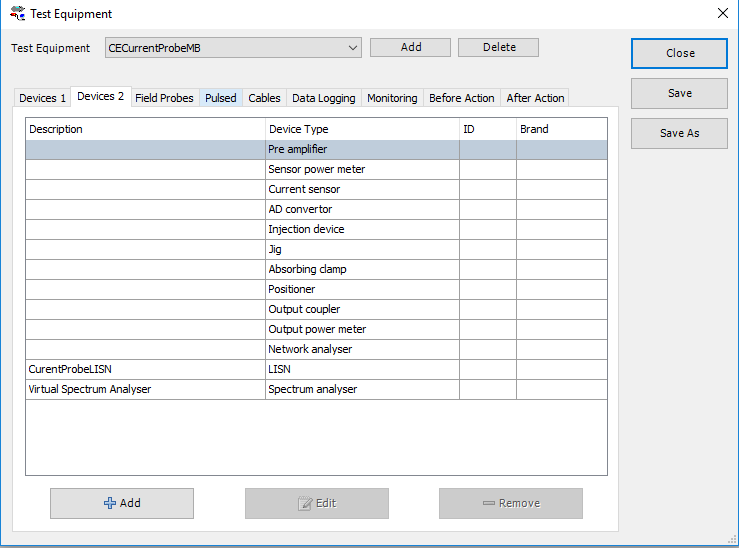
Task: Click the plus Add button below table
Action: pos(122,503)
